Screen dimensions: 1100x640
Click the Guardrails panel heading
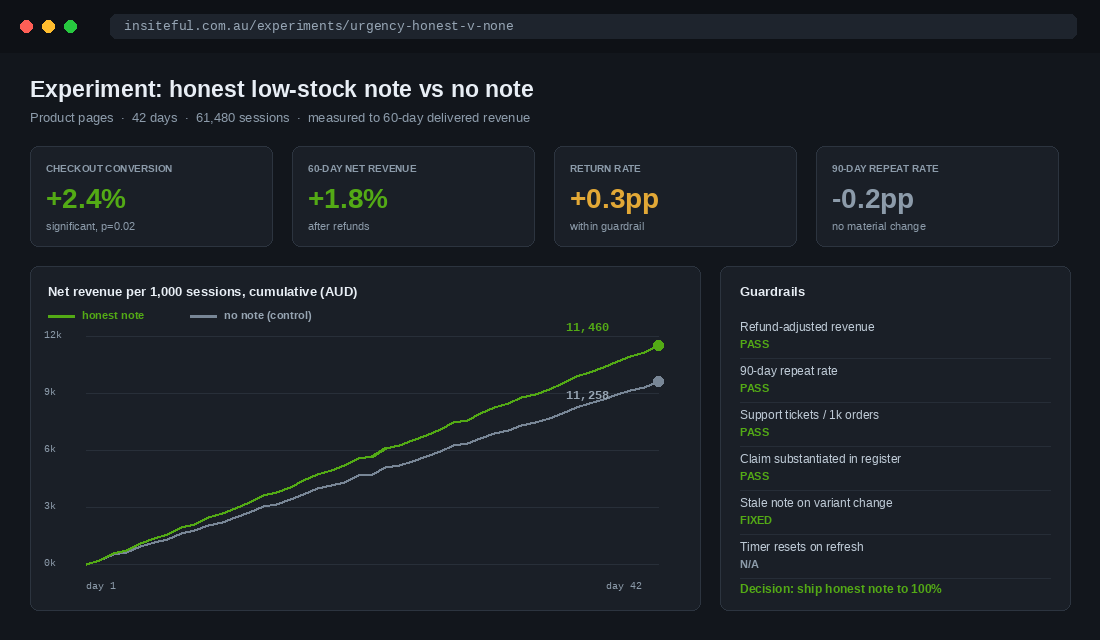[x=772, y=291]
